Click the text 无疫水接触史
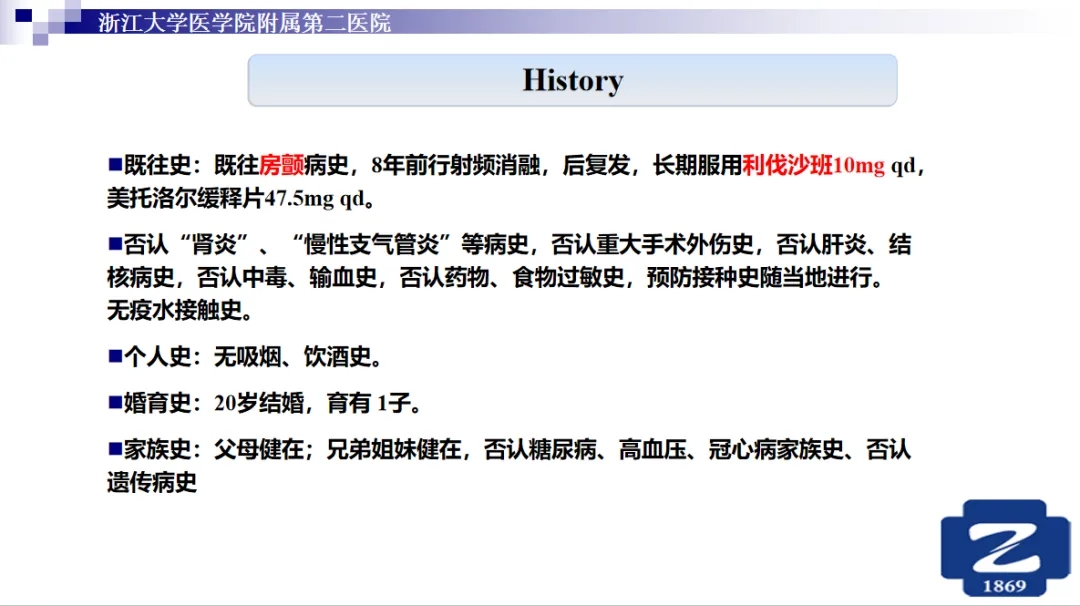Image resolution: width=1080 pixels, height=606 pixels. click(179, 310)
